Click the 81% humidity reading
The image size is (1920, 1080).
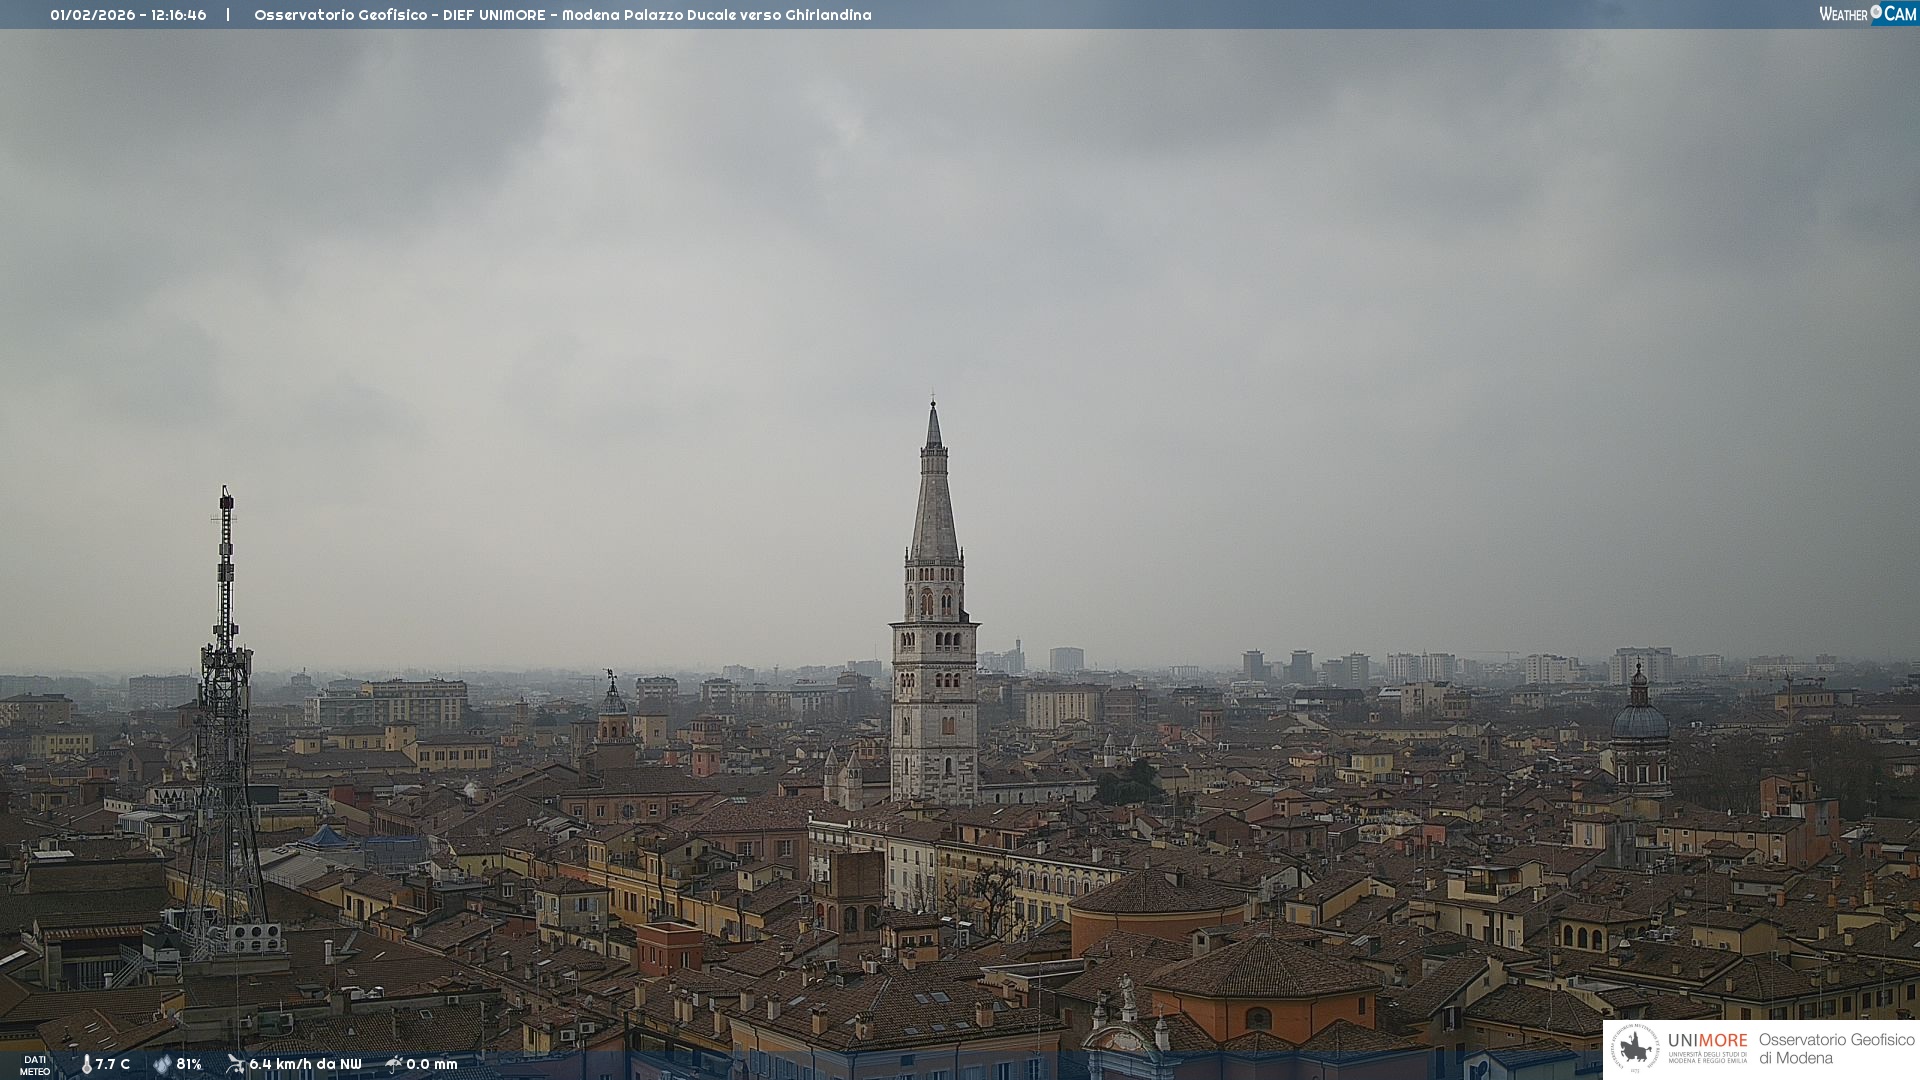189,1065
